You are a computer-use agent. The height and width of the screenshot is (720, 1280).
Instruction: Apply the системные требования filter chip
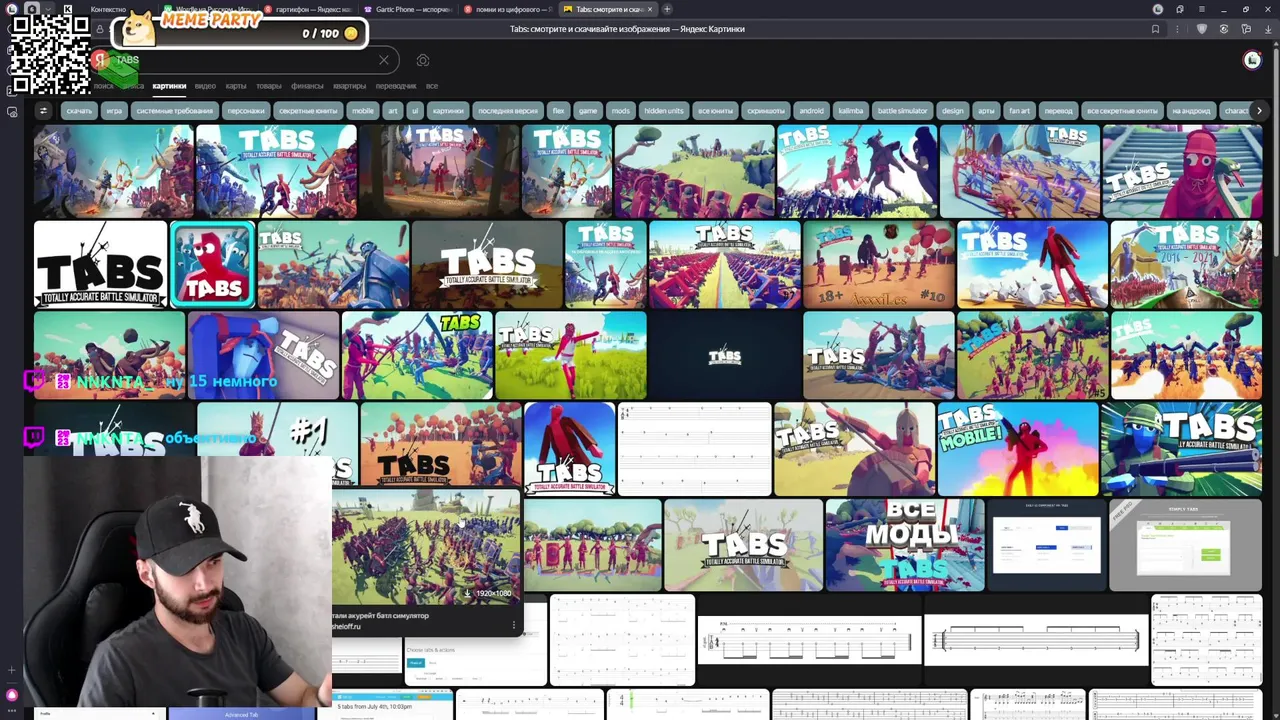tap(174, 111)
